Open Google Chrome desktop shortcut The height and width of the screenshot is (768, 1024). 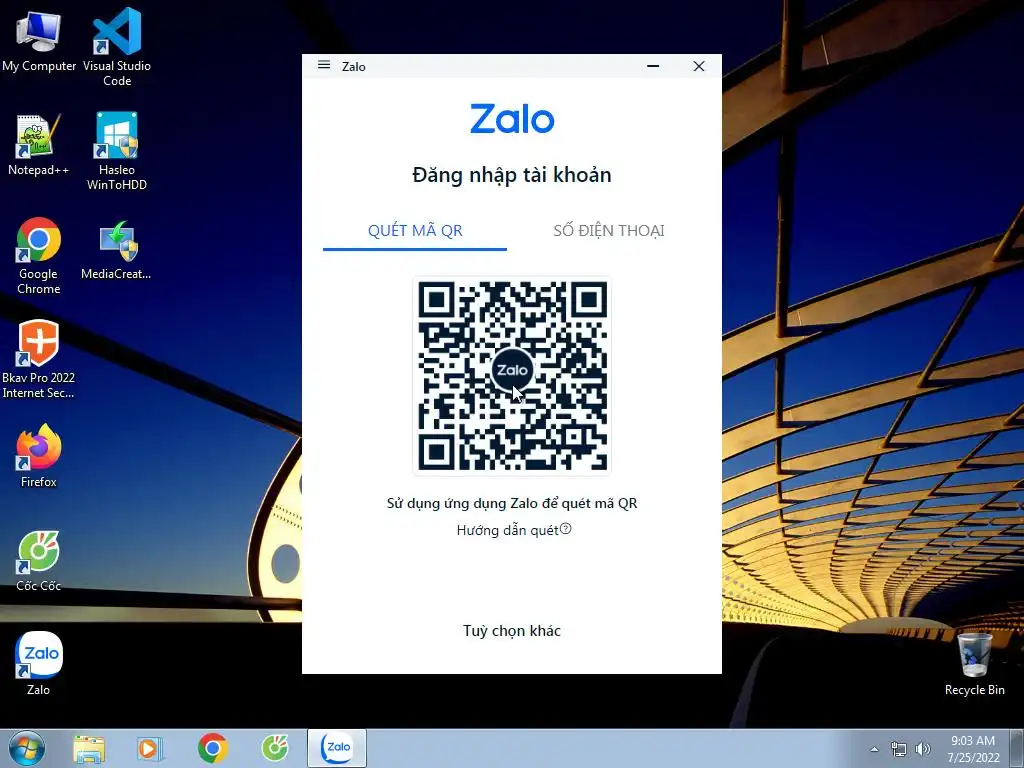(x=39, y=255)
